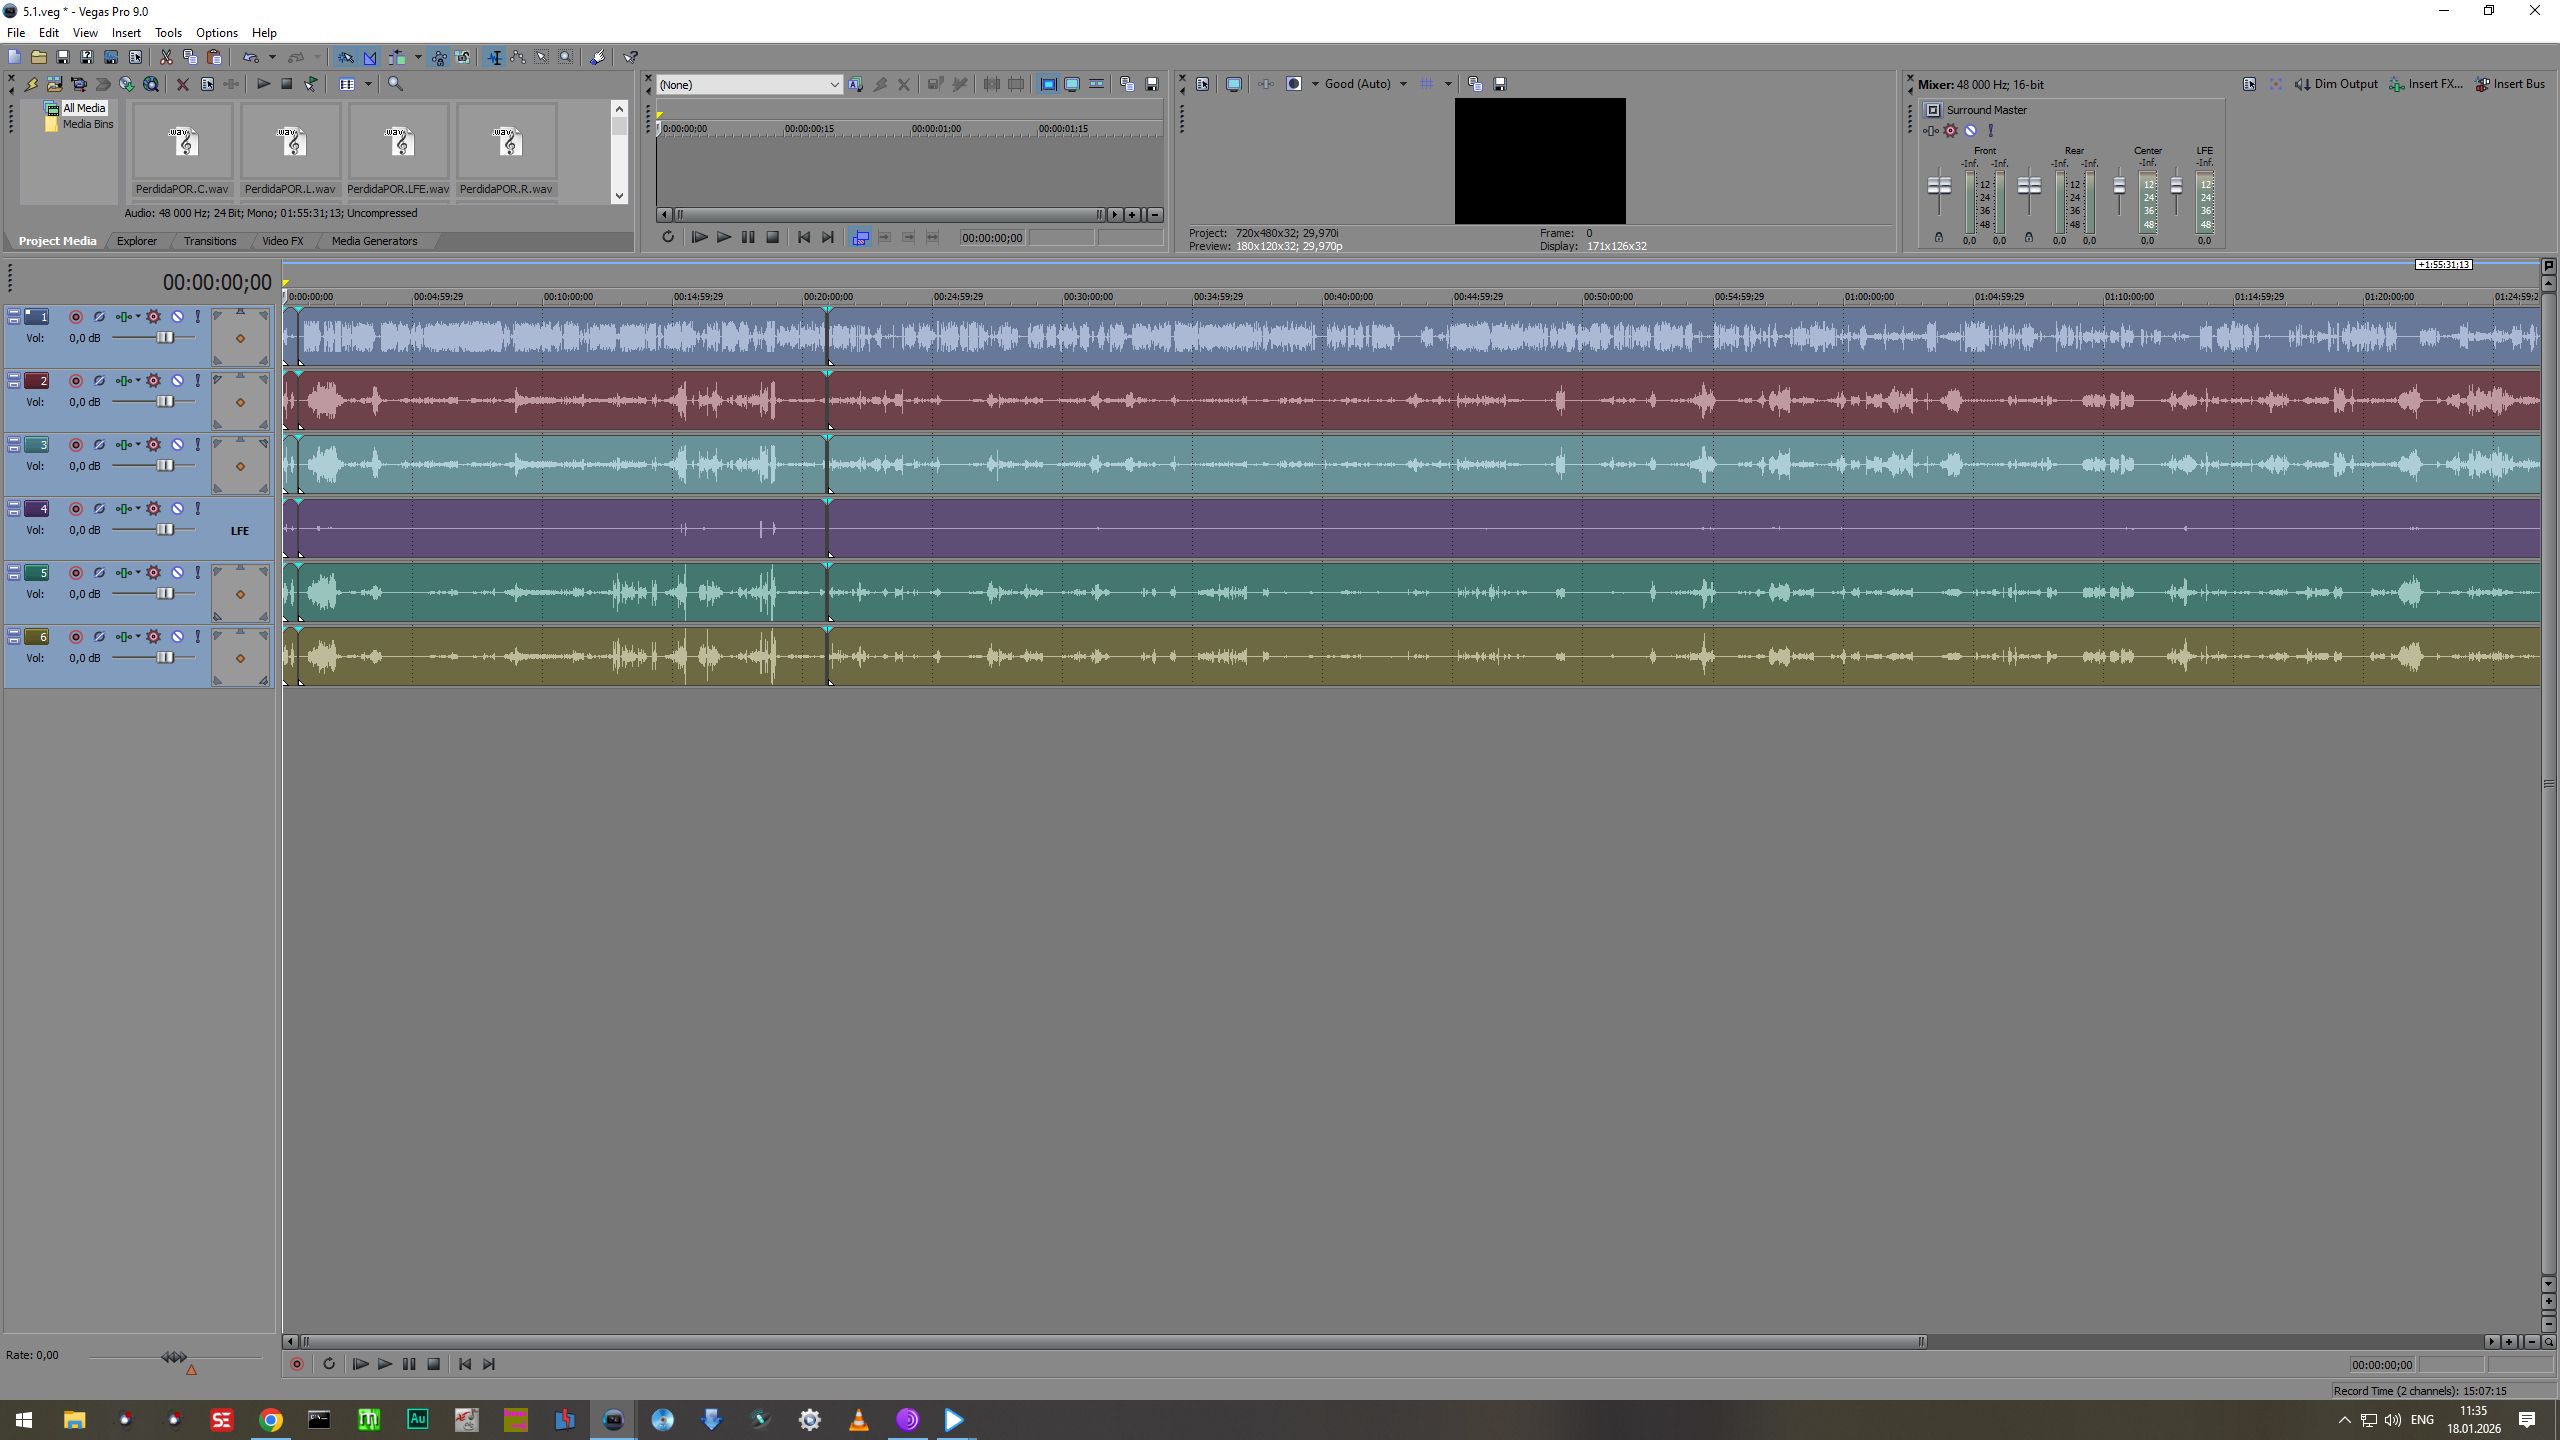Viewport: 2560px width, 1440px height.
Task: Click Dim Output in the mixer
Action: coord(2336,85)
